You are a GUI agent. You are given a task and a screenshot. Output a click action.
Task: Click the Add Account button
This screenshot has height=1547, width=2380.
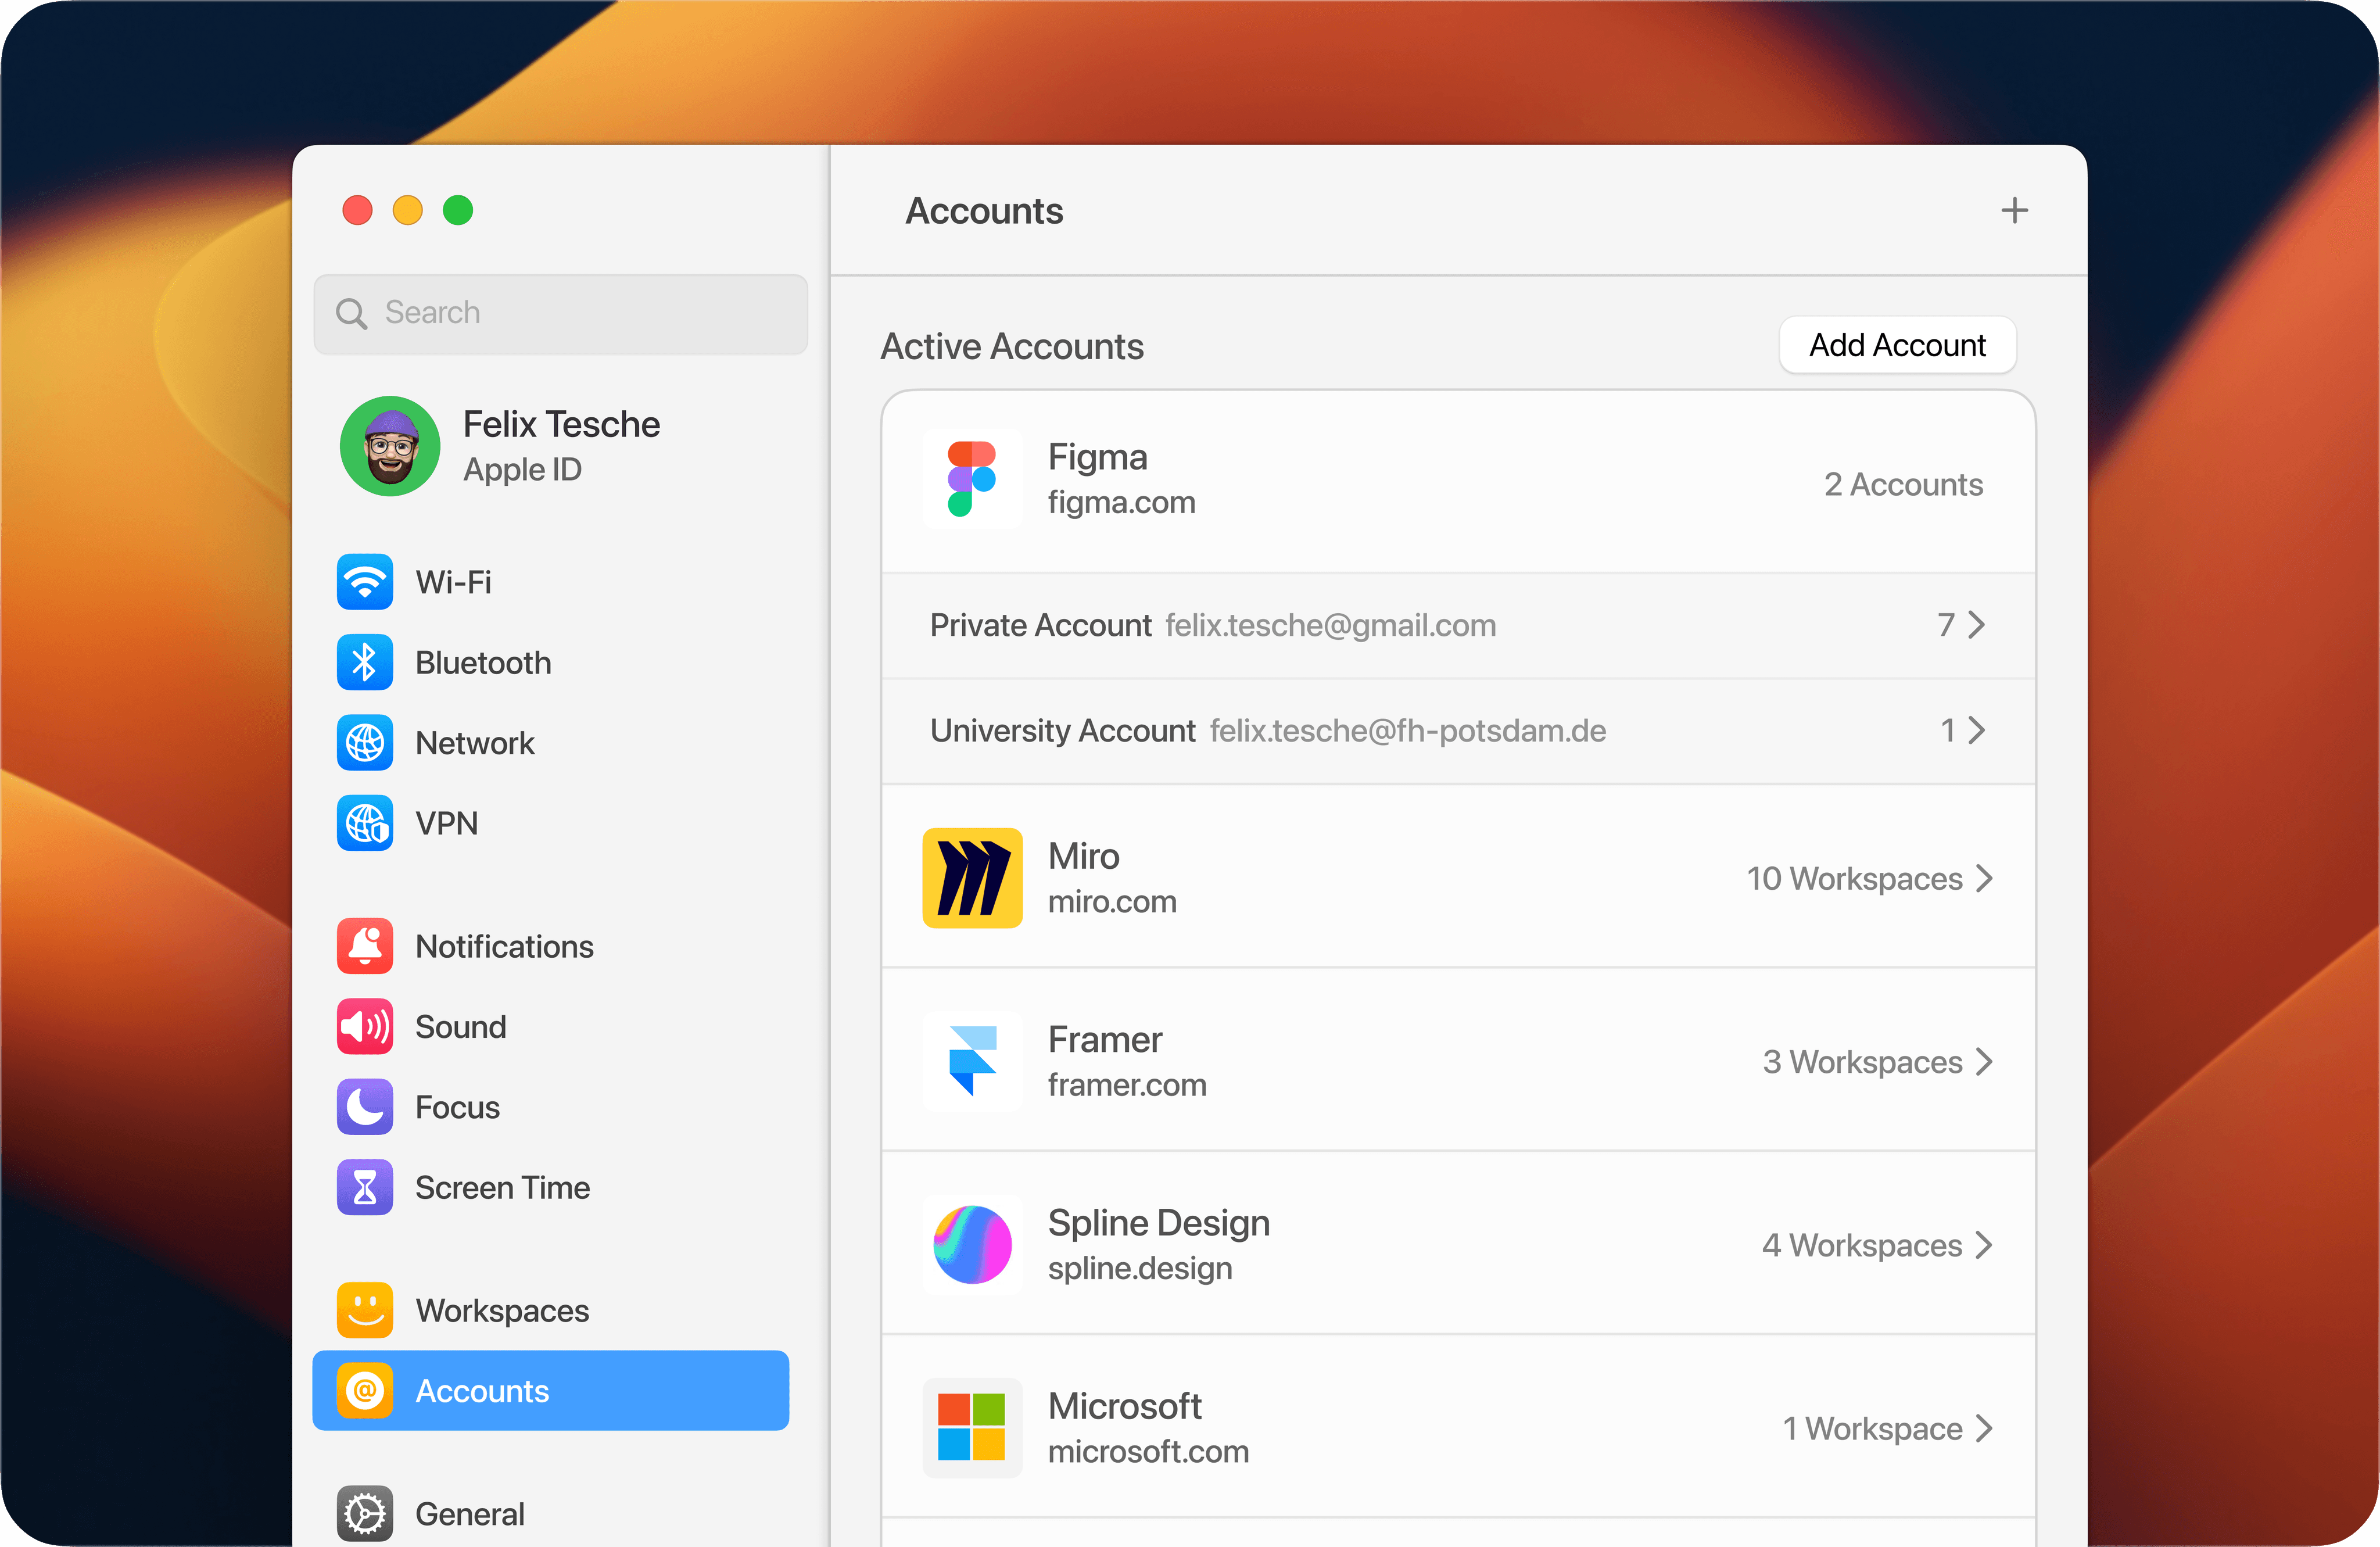(1896, 345)
